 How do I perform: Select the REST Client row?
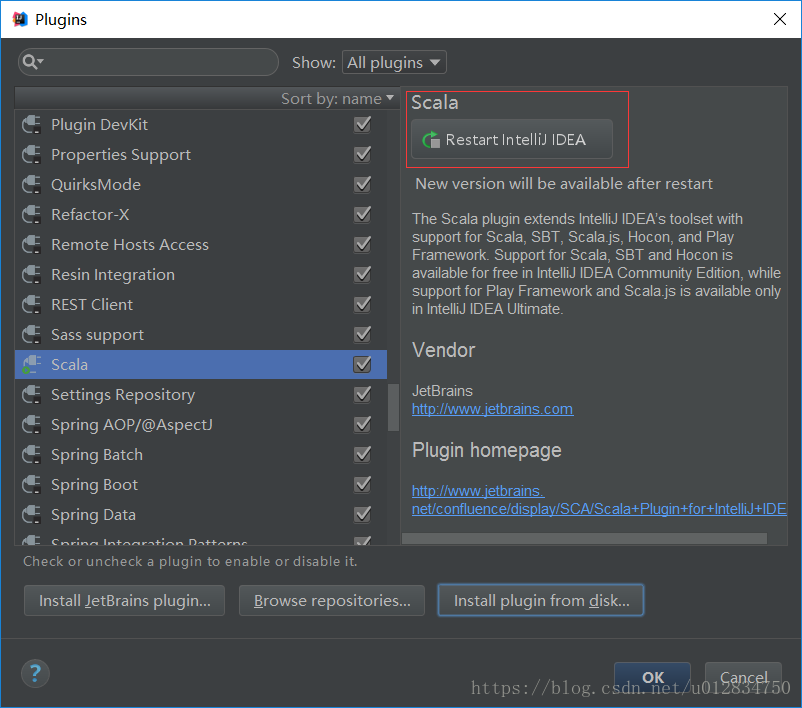coord(201,304)
